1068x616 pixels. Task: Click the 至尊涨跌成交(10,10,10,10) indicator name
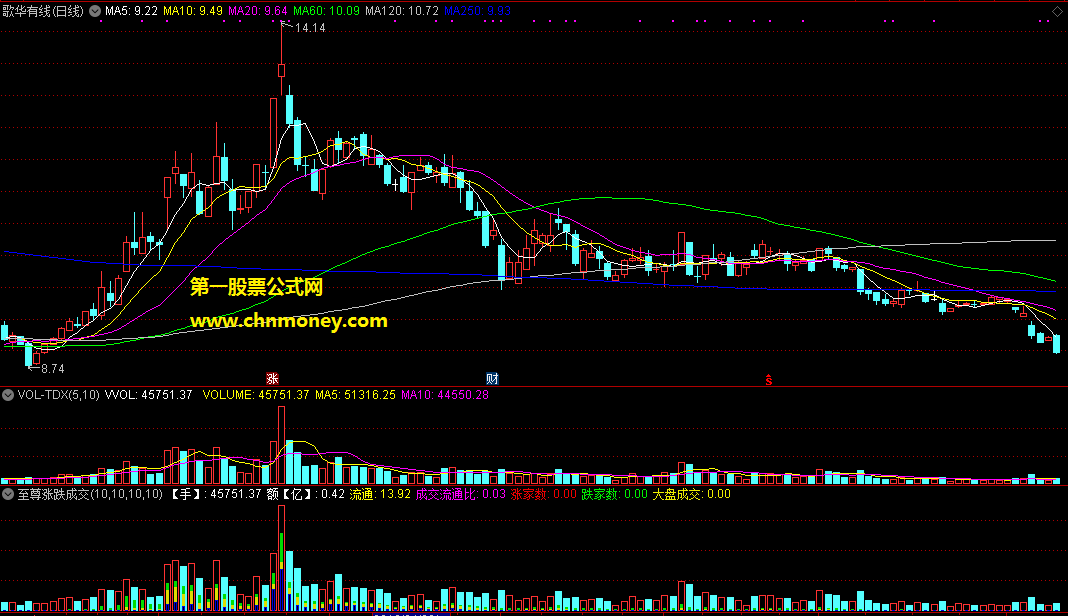90,494
